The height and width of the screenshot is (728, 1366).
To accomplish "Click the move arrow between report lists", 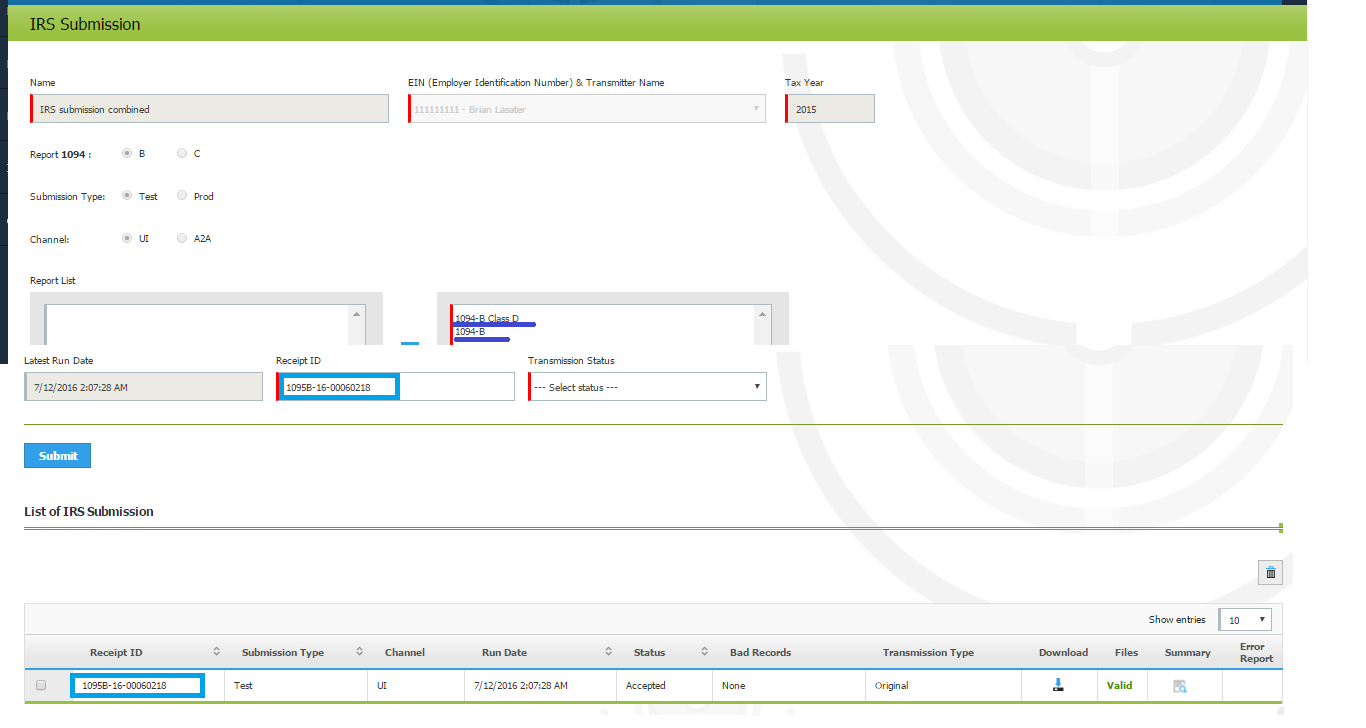I will 410,343.
